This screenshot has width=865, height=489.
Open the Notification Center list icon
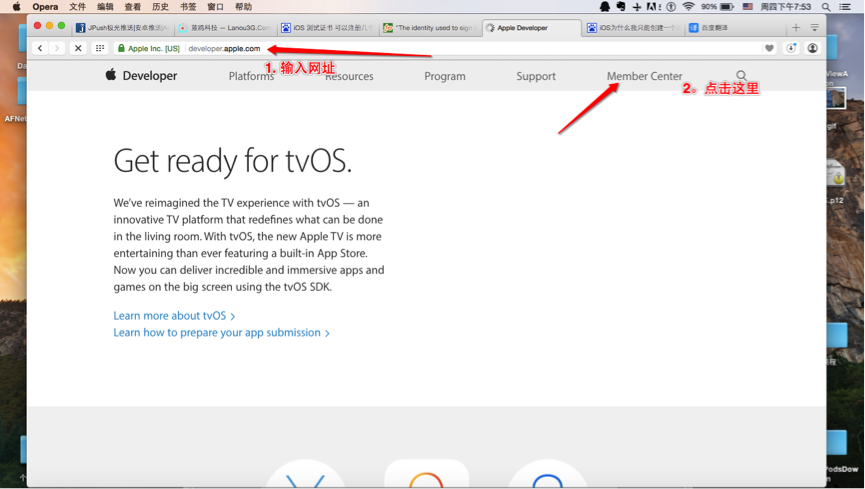point(845,7)
